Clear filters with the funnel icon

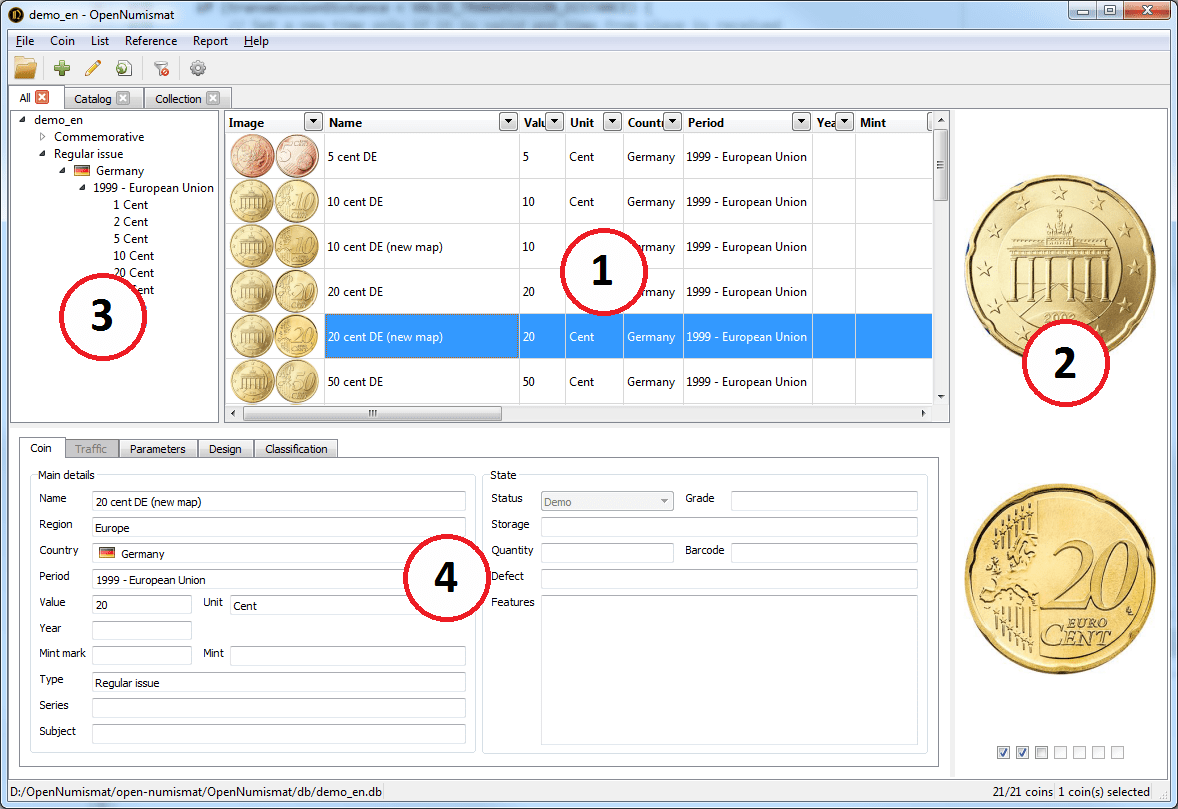(x=161, y=68)
